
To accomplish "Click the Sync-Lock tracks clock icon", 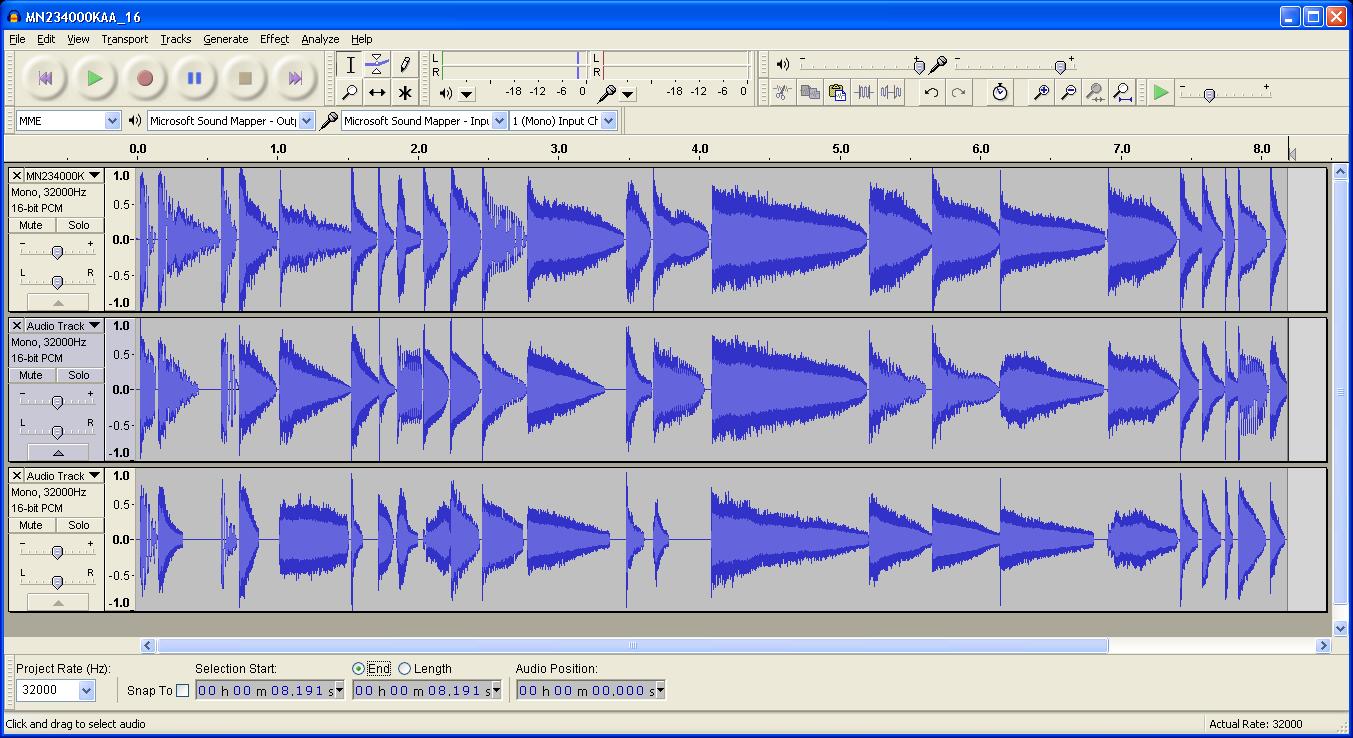I will 1000,92.
